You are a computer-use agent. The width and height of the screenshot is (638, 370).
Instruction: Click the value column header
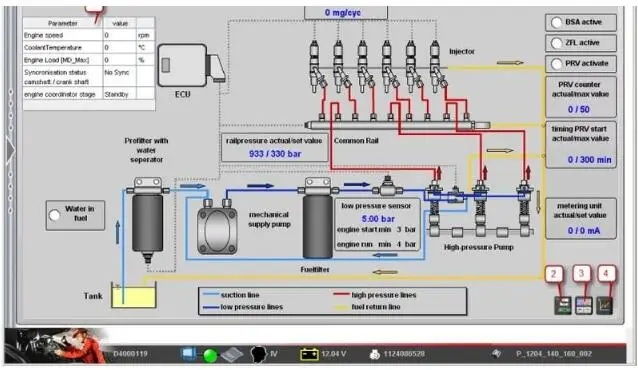tap(120, 23)
